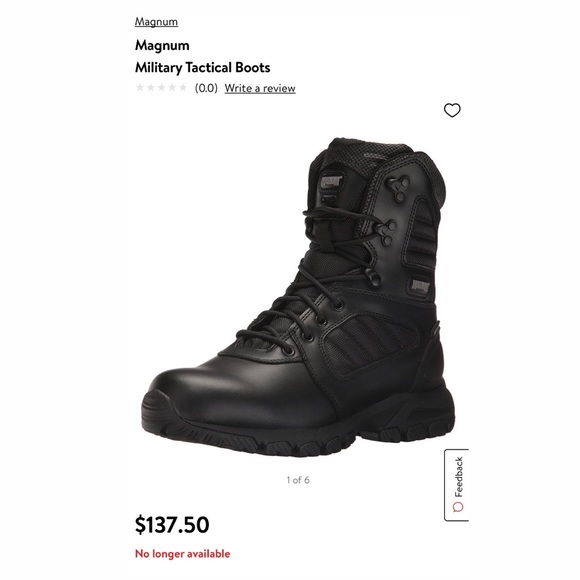Click the bold Magnum product heading

tap(162, 45)
